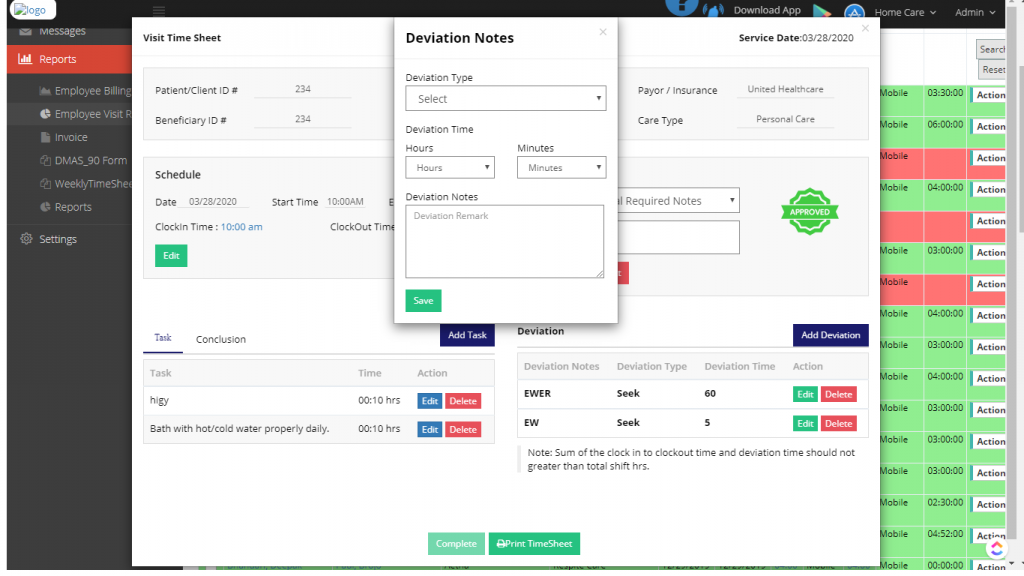Click the Messages envelope icon

coord(25,31)
